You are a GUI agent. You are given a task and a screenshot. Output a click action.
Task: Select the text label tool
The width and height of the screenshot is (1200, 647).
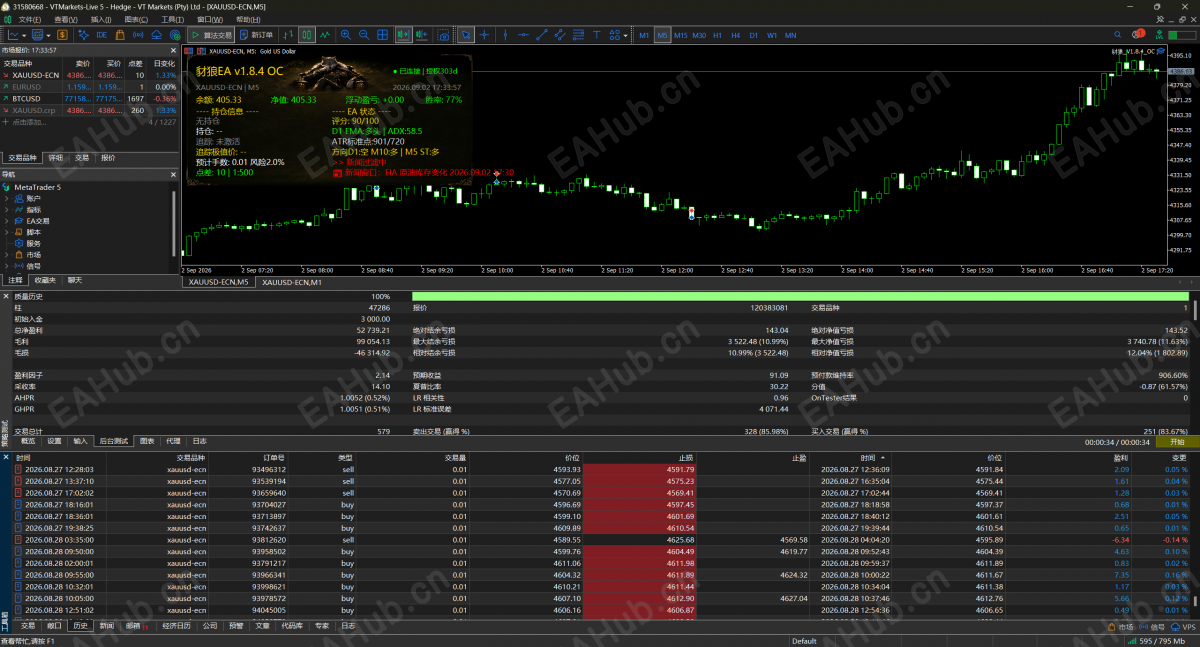(597, 35)
